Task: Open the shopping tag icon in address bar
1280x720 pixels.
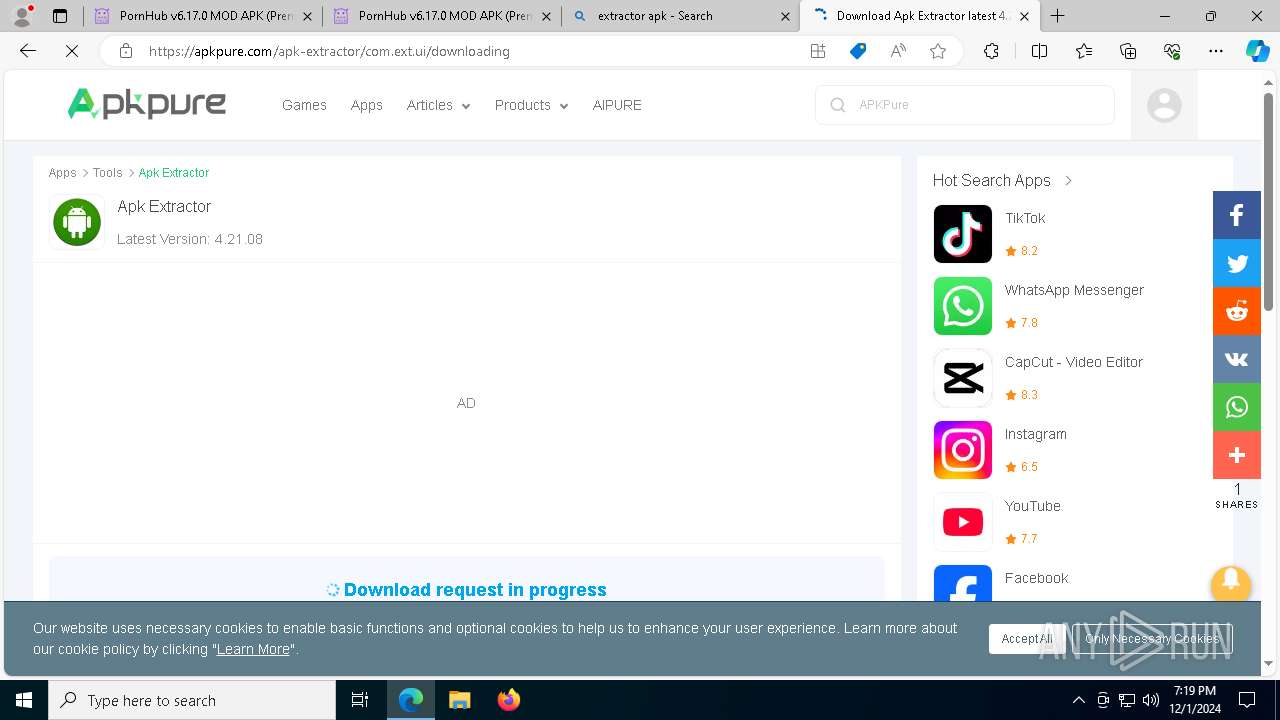Action: tap(858, 51)
